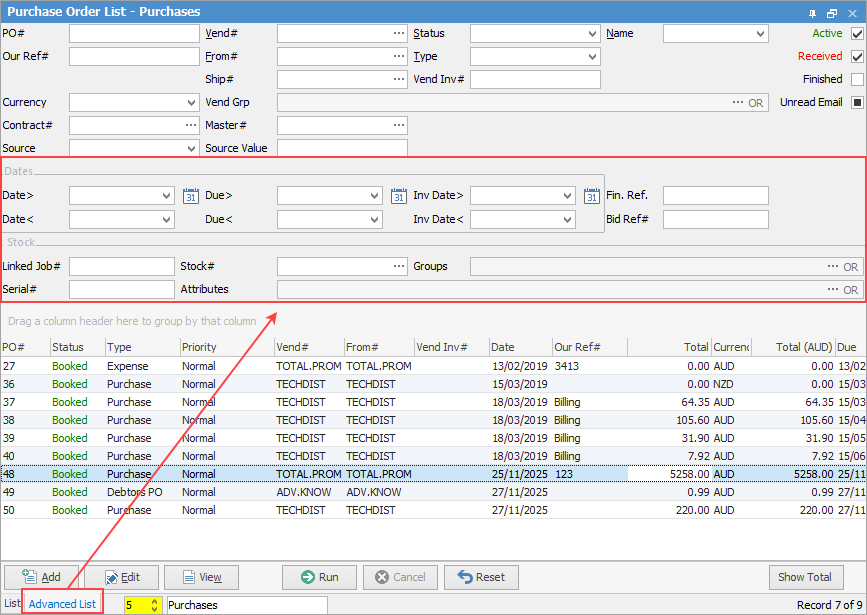
Task: Expand the Date< dropdown
Action: coord(166,220)
